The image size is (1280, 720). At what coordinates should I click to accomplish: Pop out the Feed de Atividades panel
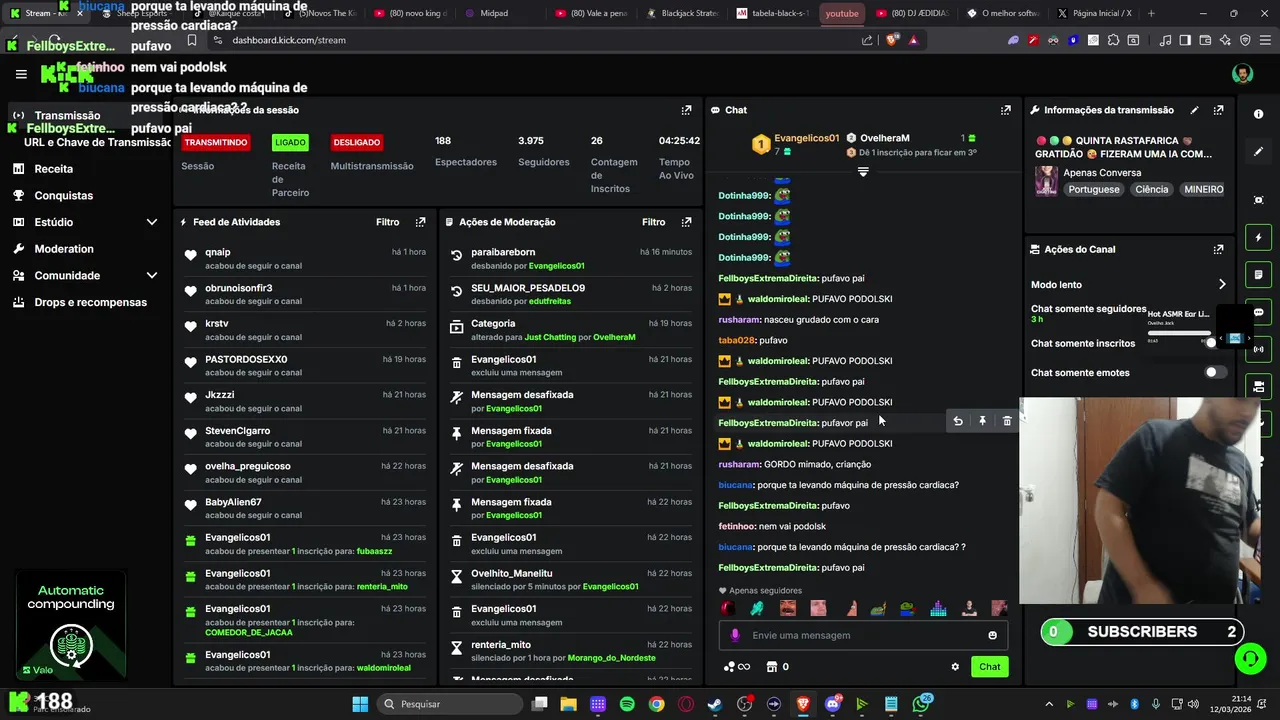point(420,222)
